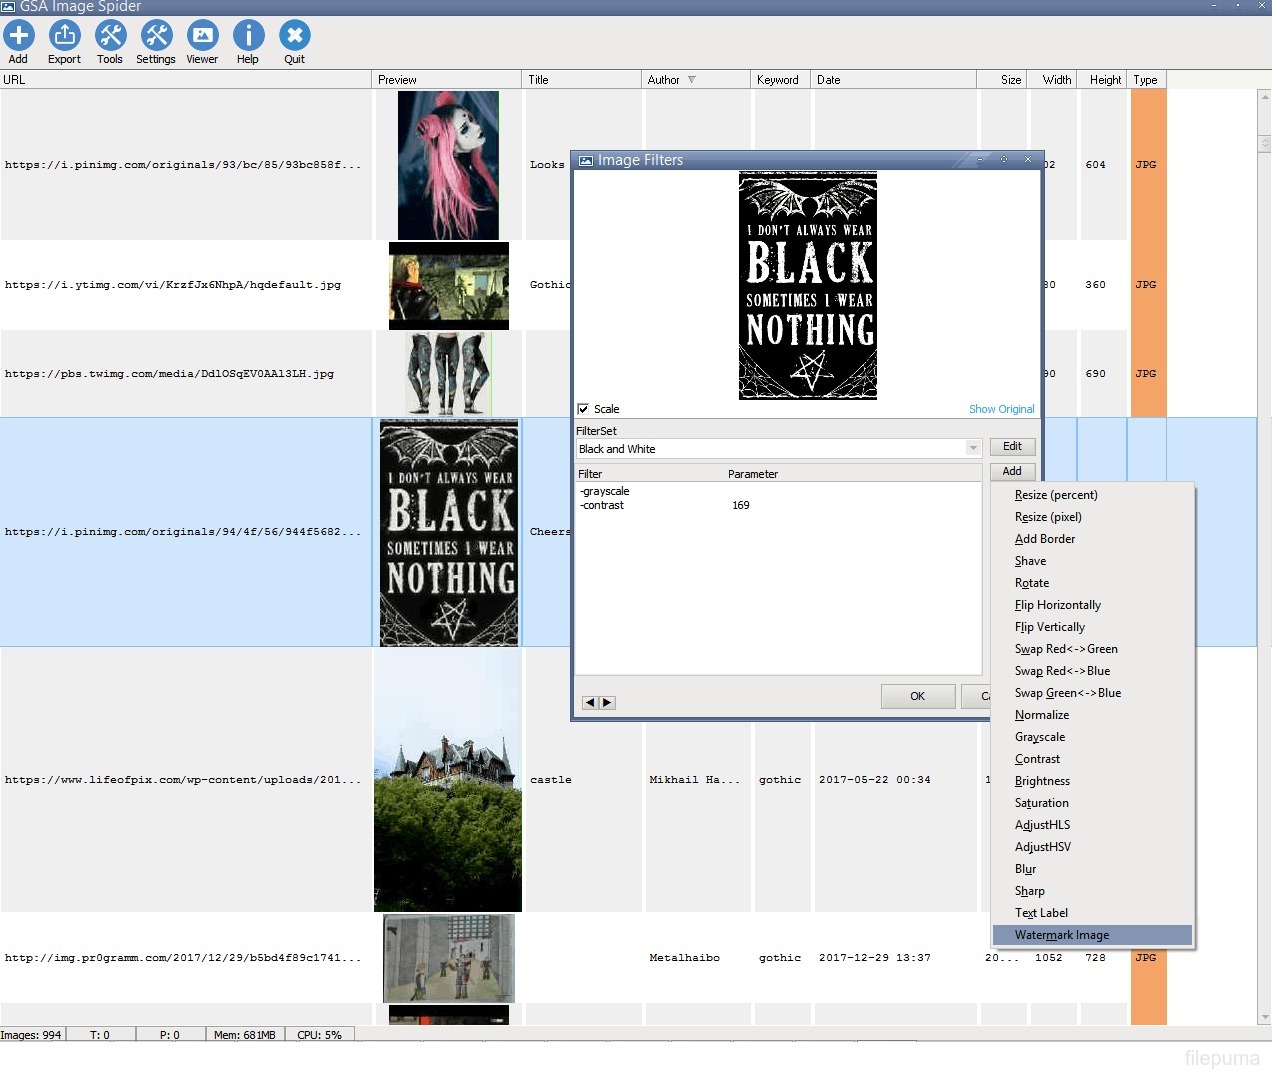The image size is (1272, 1080).
Task: Select Watermark Image from the menu
Action: pos(1061,935)
